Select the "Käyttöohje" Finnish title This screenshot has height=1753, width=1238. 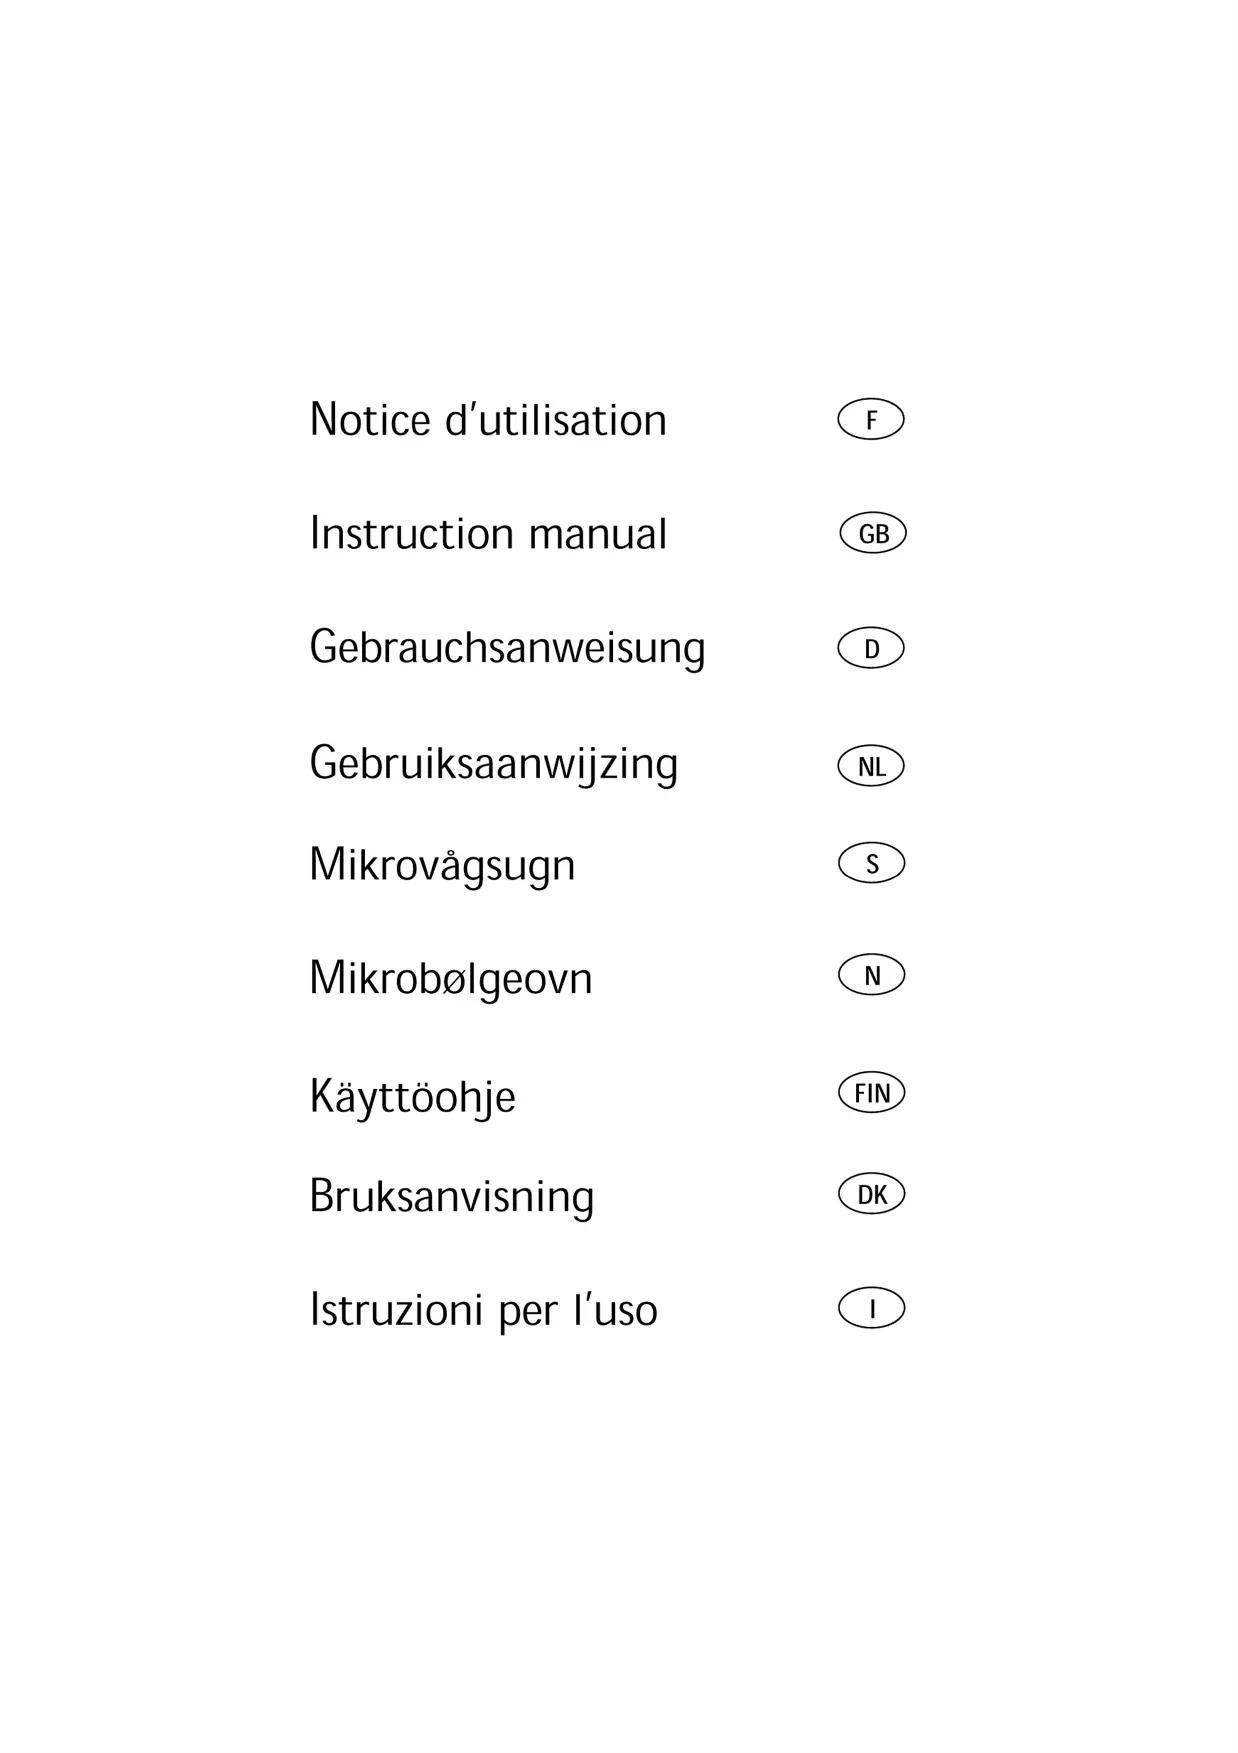click(412, 1097)
